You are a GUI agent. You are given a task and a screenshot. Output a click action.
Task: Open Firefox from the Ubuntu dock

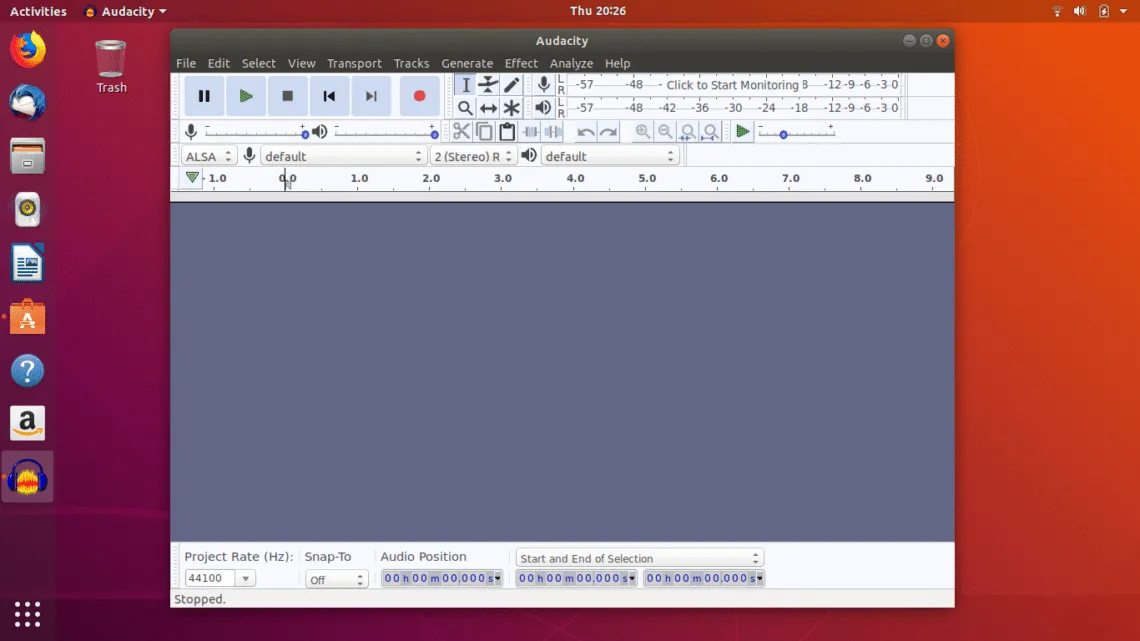coord(27,50)
